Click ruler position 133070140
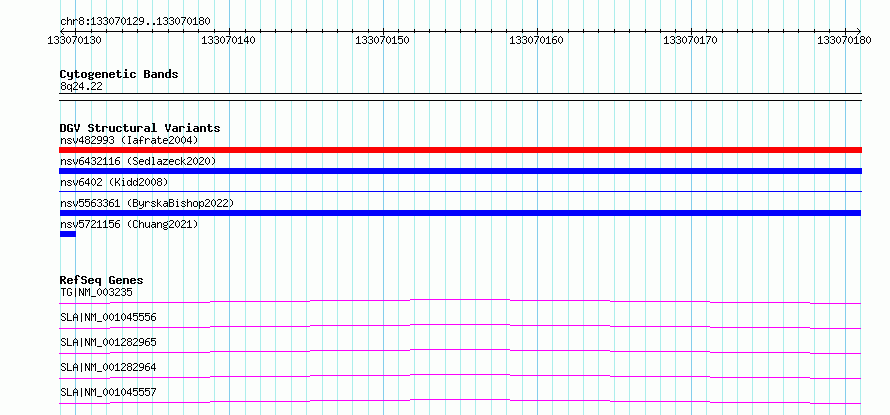This screenshot has height=415, width=890. tap(229, 40)
